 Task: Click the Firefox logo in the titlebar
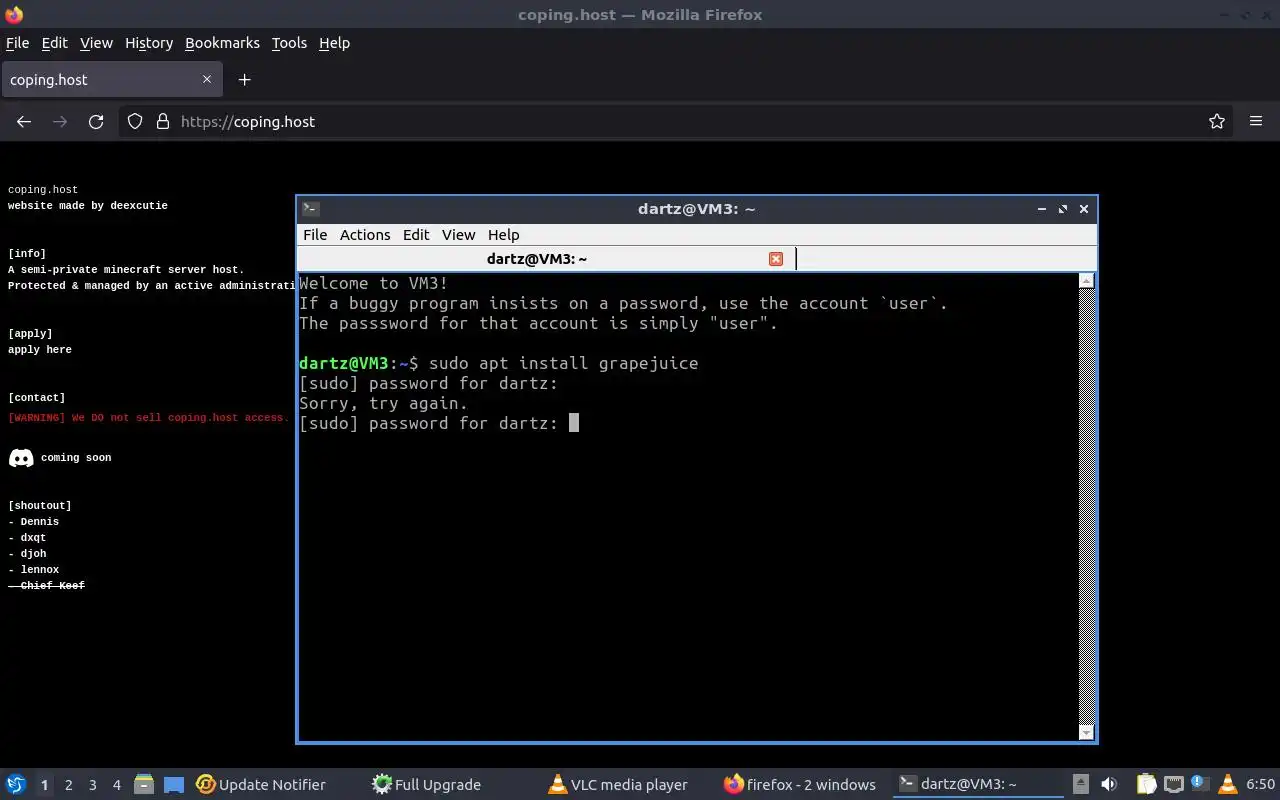tap(13, 14)
